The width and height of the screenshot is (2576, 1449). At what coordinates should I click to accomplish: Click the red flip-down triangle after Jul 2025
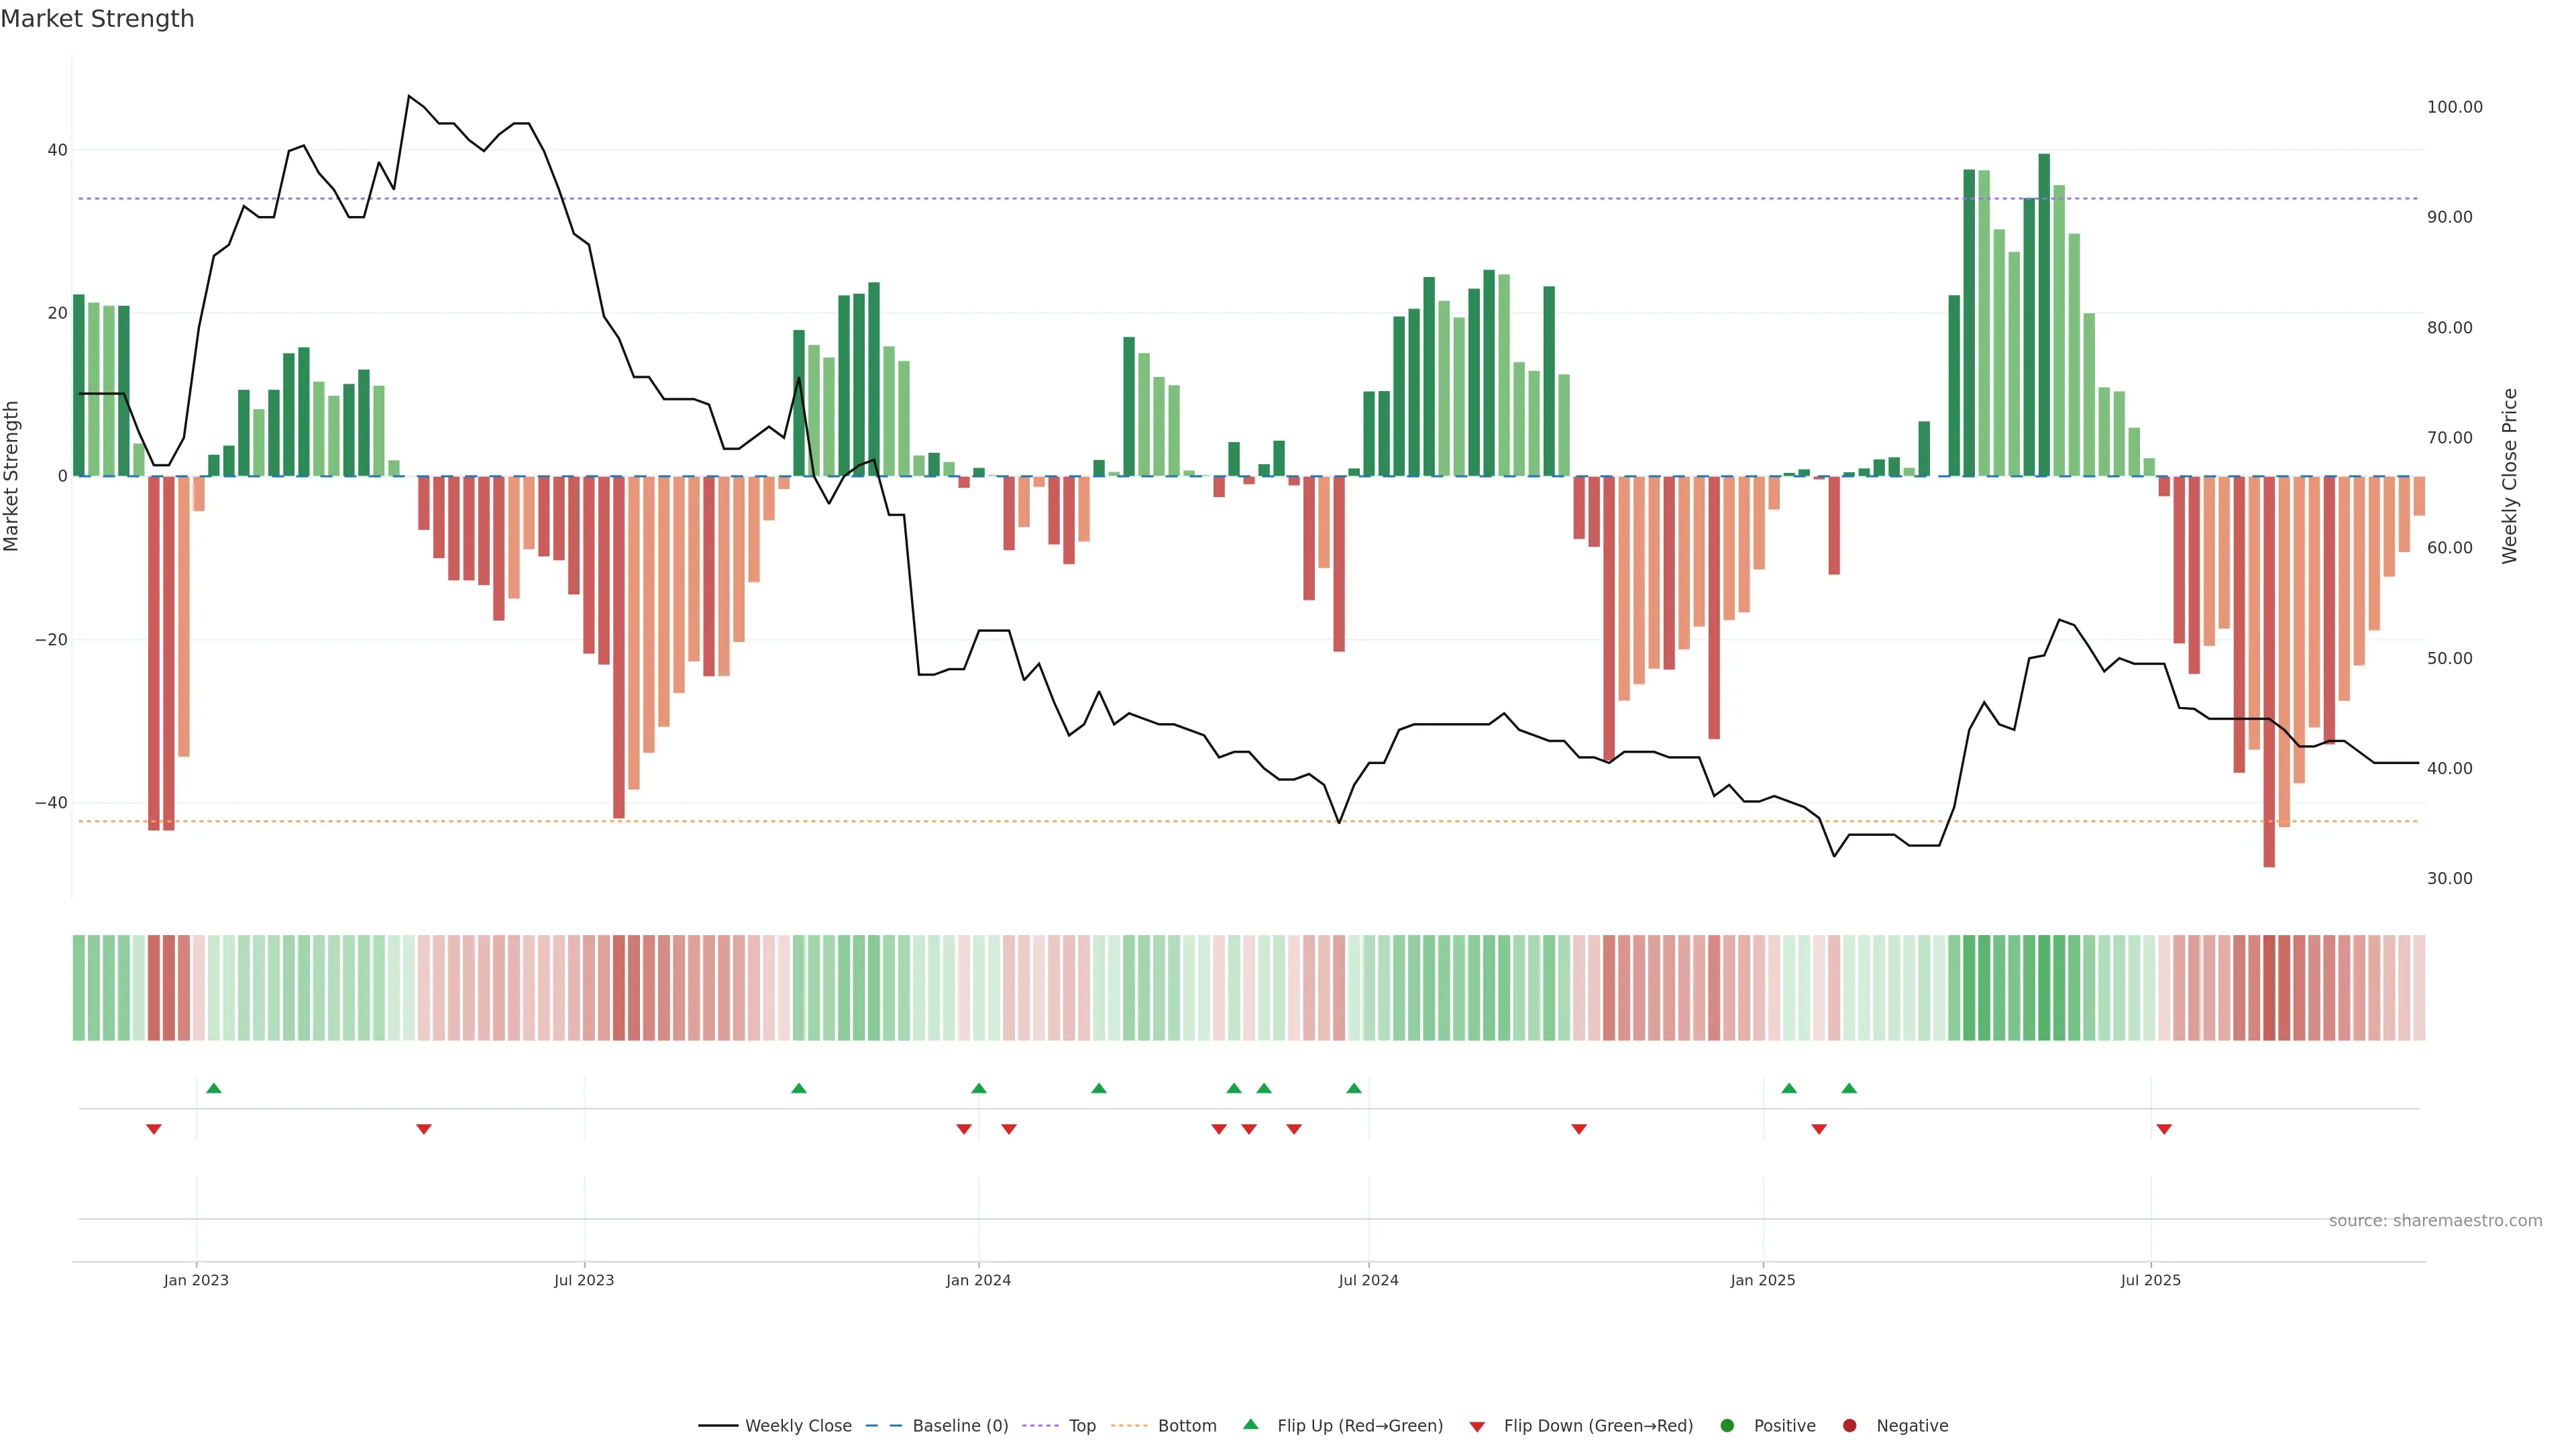pos(2163,1129)
